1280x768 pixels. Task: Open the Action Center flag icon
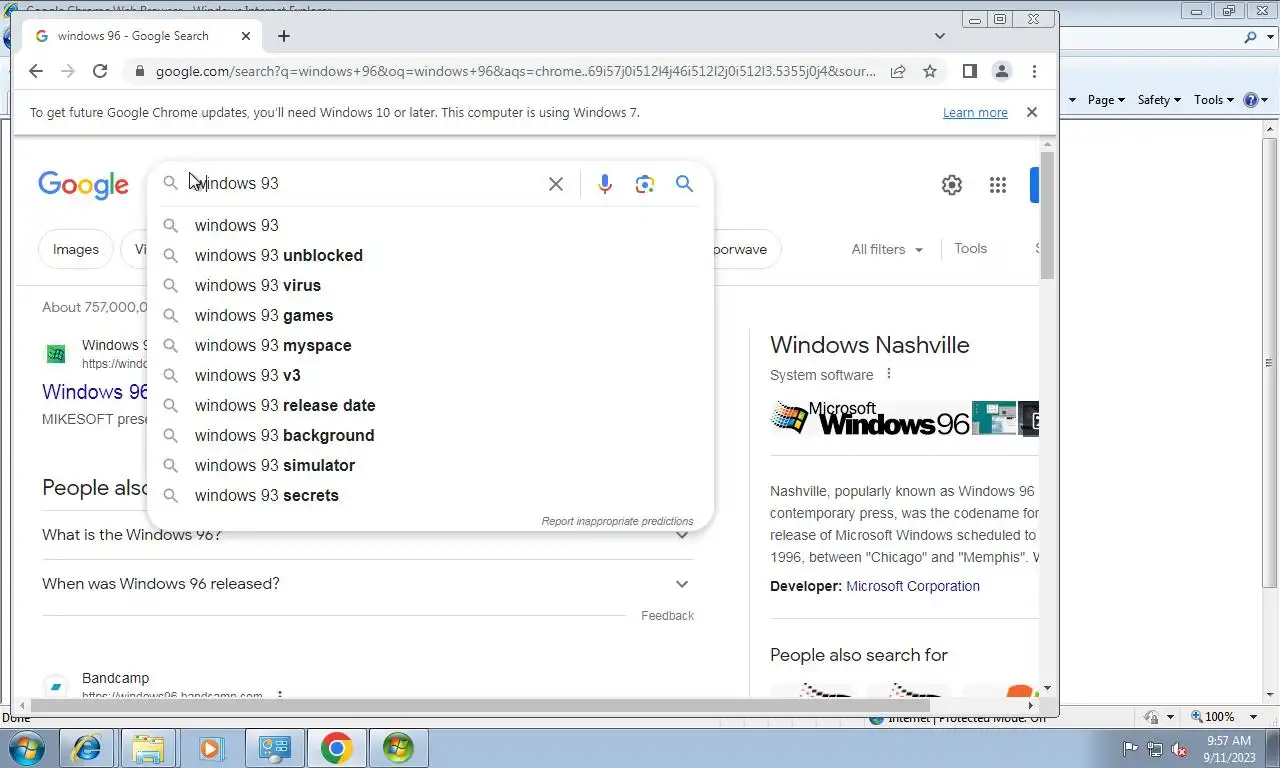click(x=1131, y=748)
